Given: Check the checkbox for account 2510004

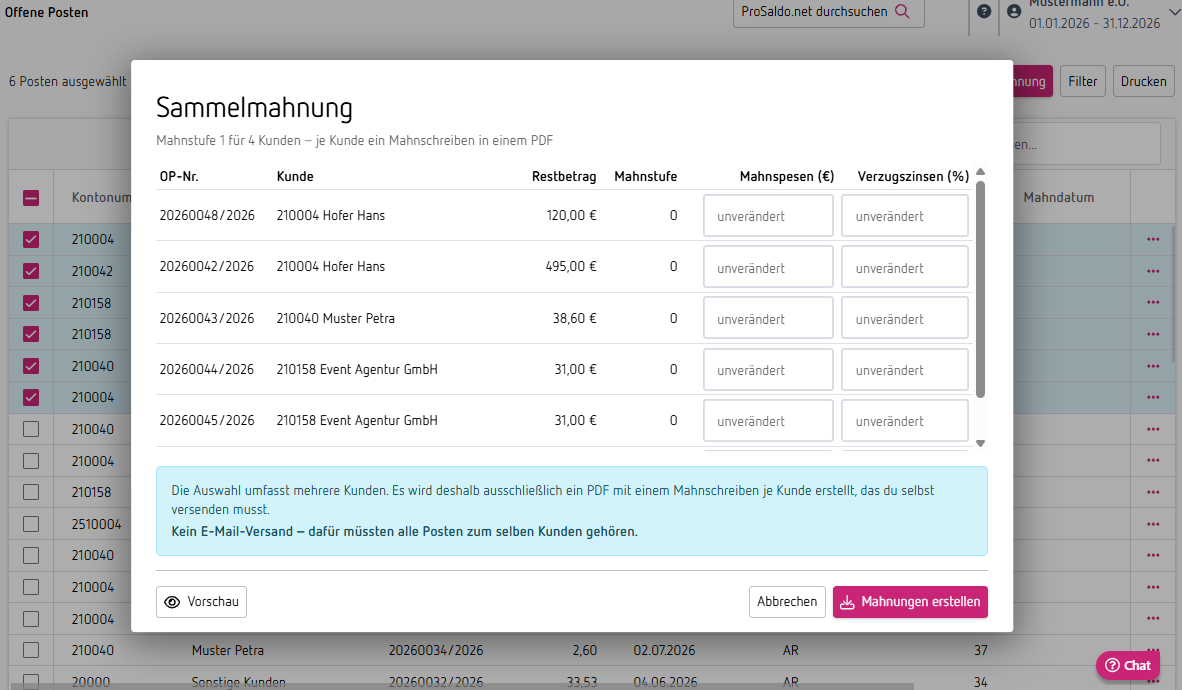Looking at the screenshot, I should coord(31,523).
